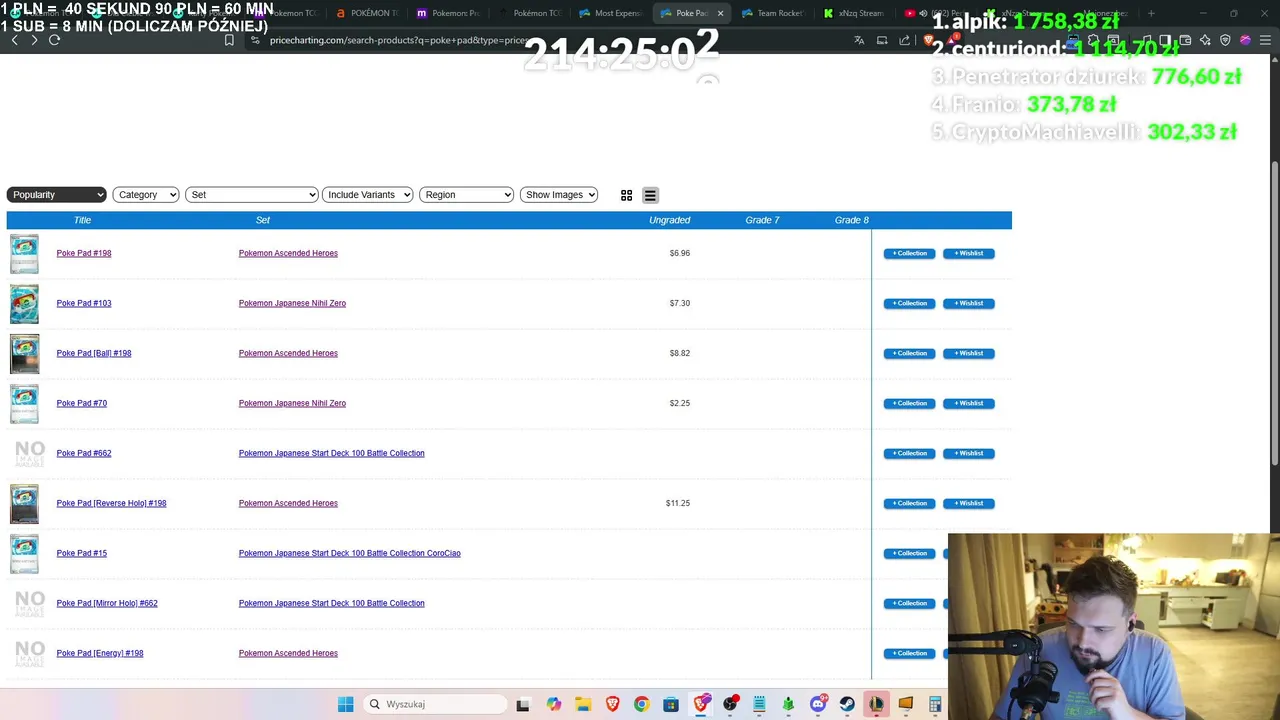Open Steam from taskbar
This screenshot has width=1280, height=720.
click(x=847, y=704)
